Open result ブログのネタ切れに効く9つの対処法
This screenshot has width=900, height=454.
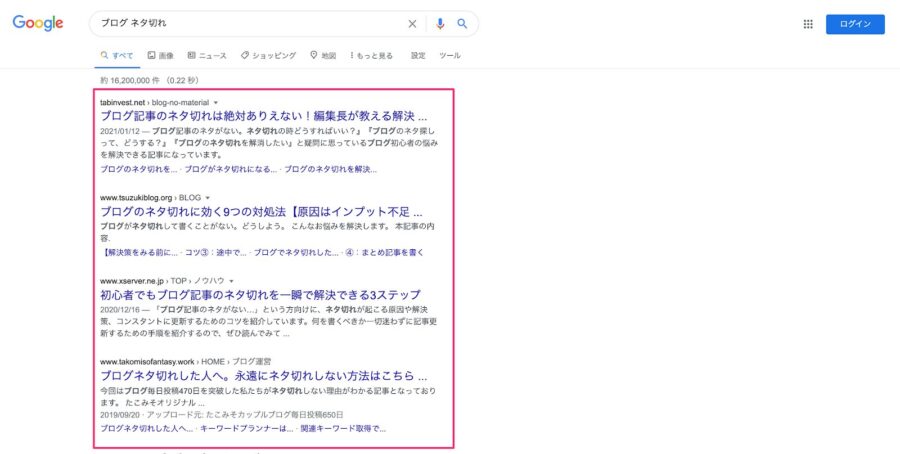pyautogui.click(x=261, y=212)
